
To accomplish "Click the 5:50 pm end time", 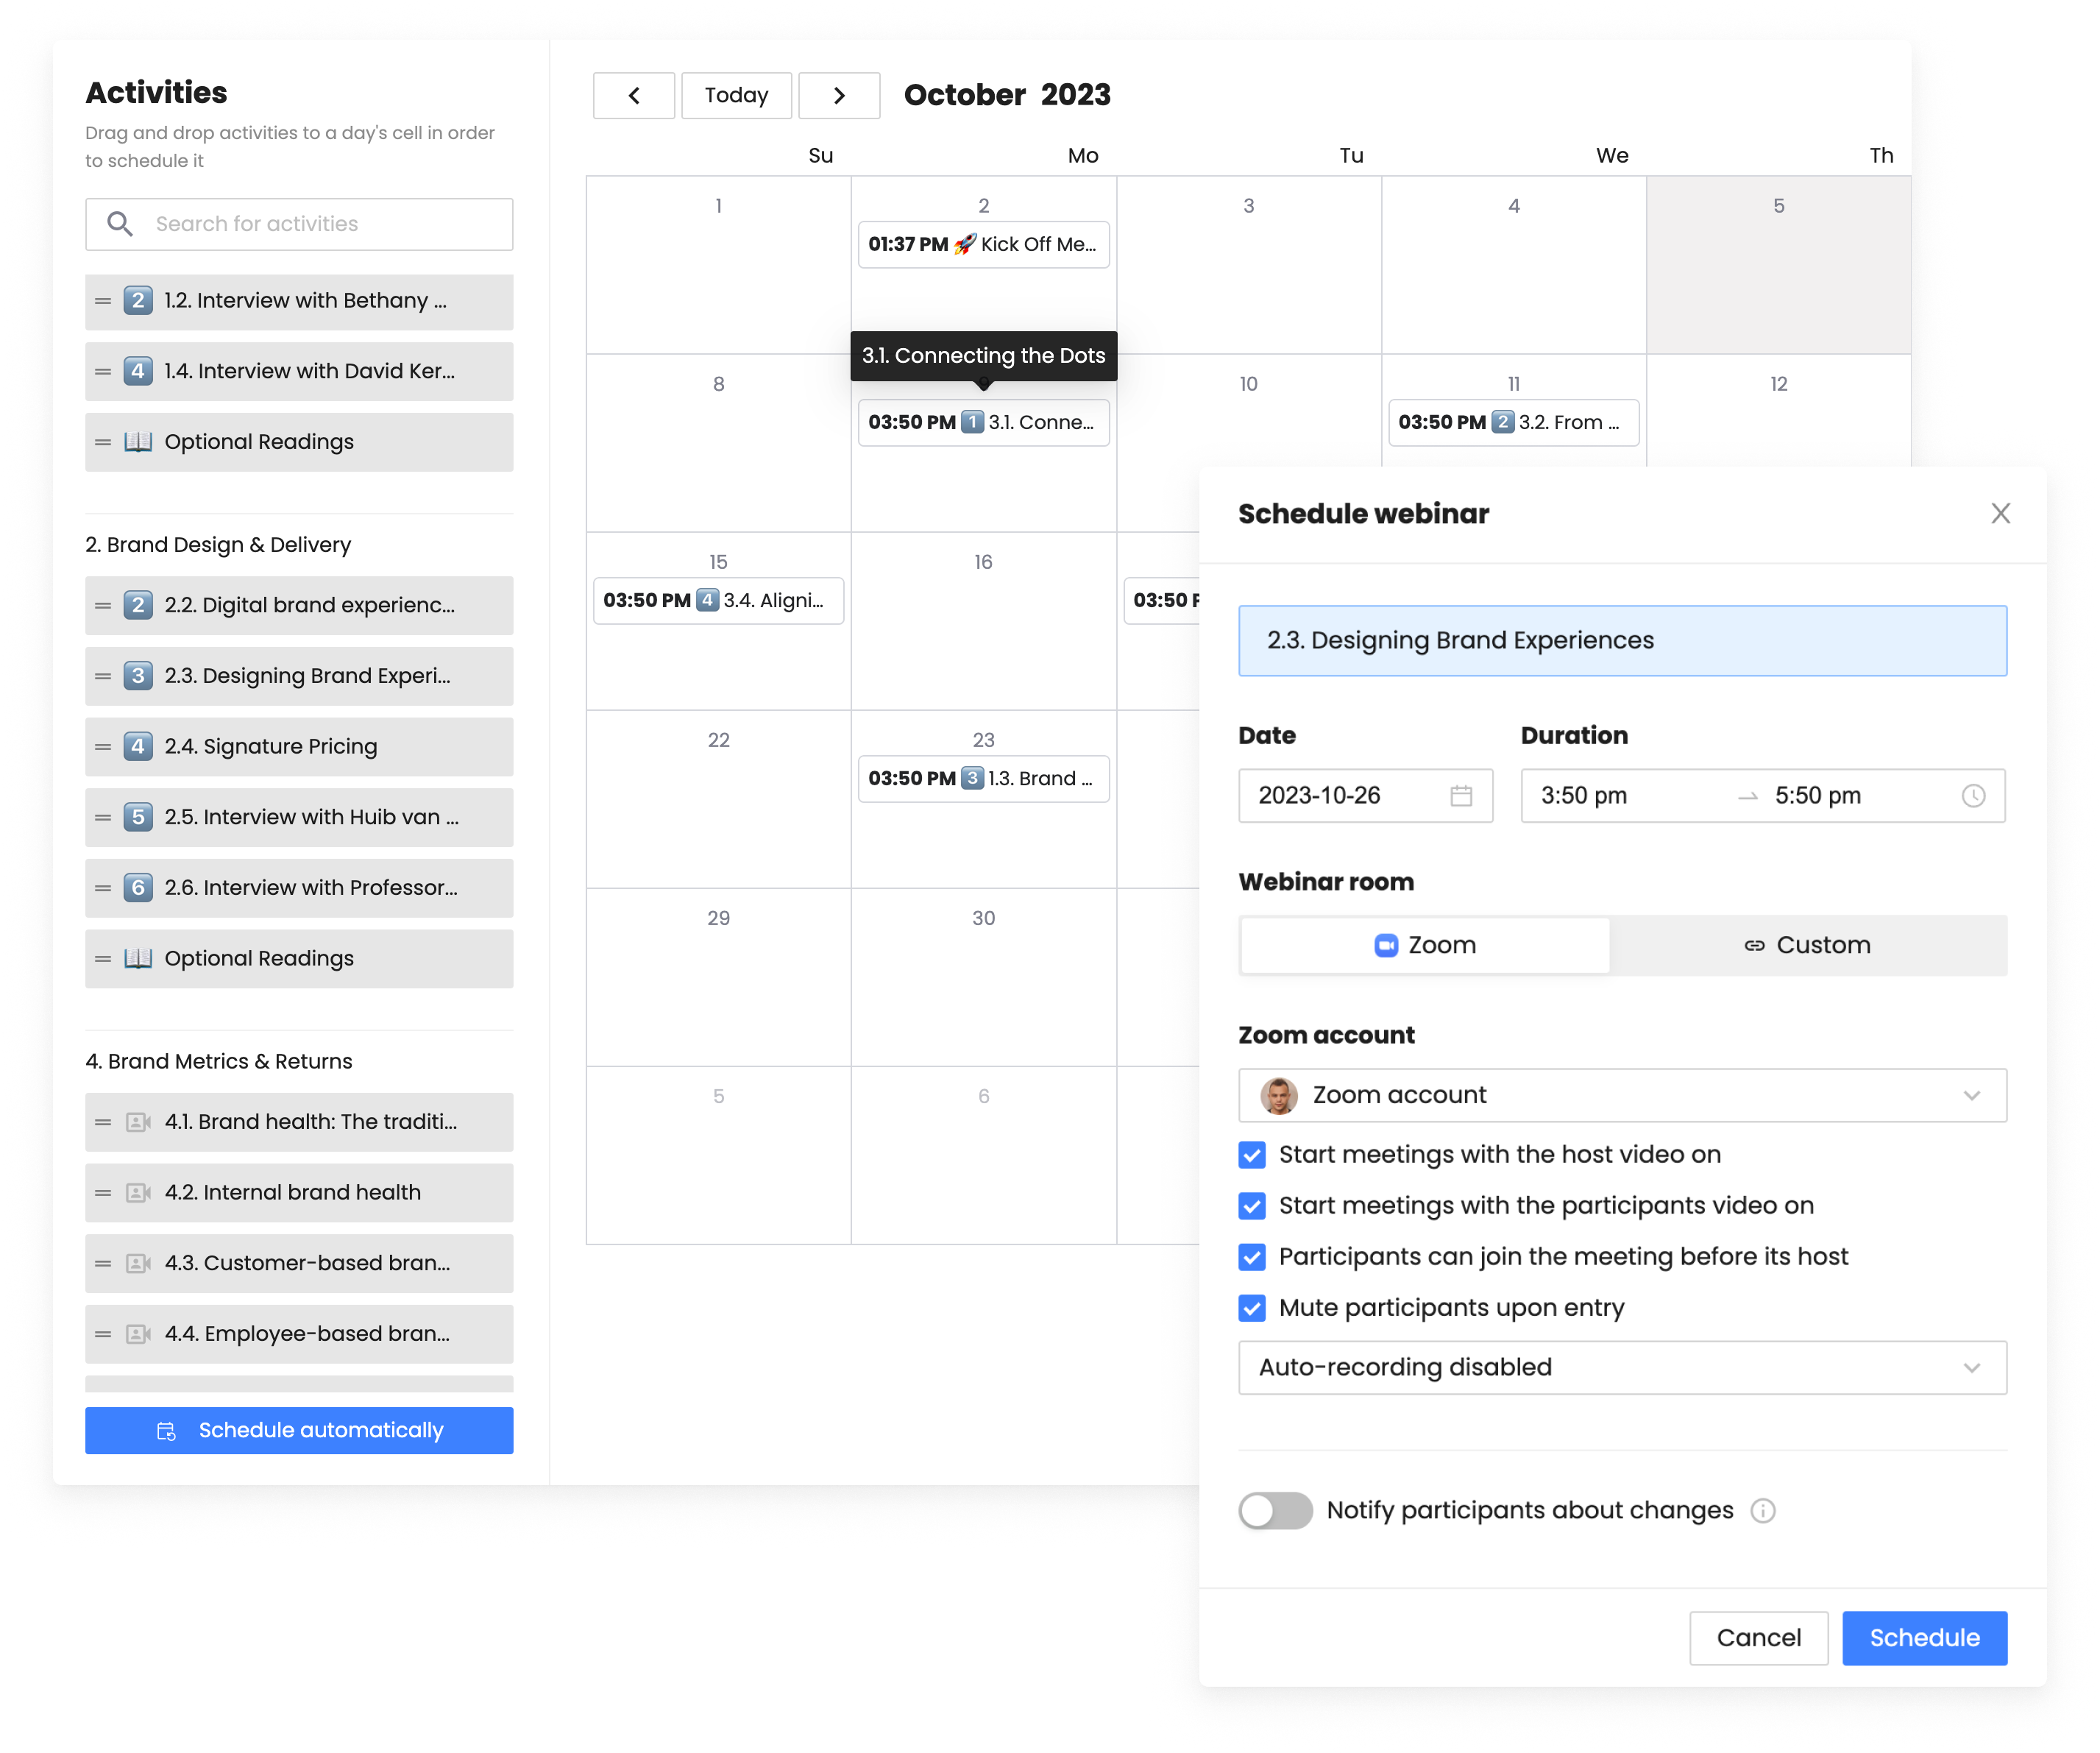I will [1818, 796].
